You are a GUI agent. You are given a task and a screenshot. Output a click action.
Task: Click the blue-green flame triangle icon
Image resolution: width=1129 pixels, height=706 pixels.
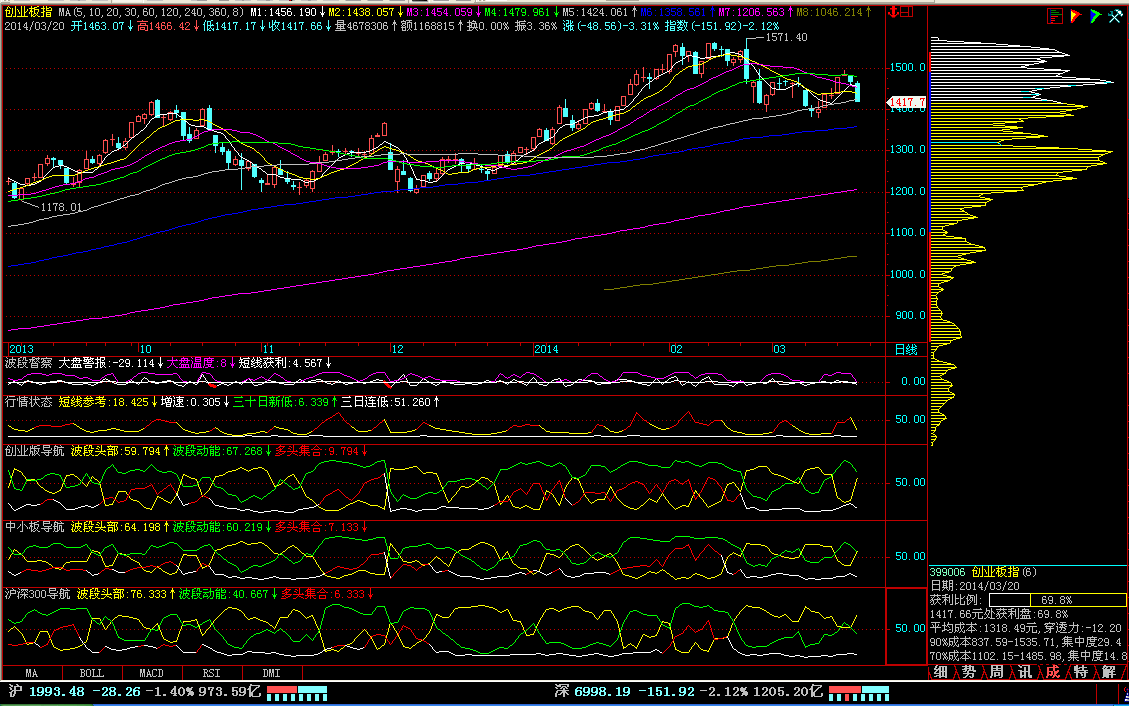[x=1095, y=16]
